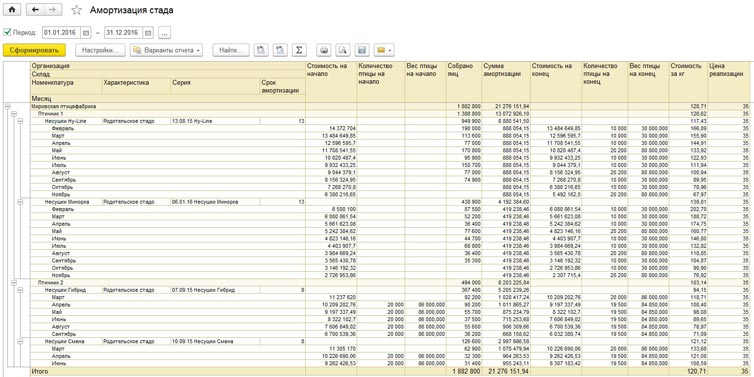
Task: Navigate forward with the right arrow
Action: coord(53,10)
